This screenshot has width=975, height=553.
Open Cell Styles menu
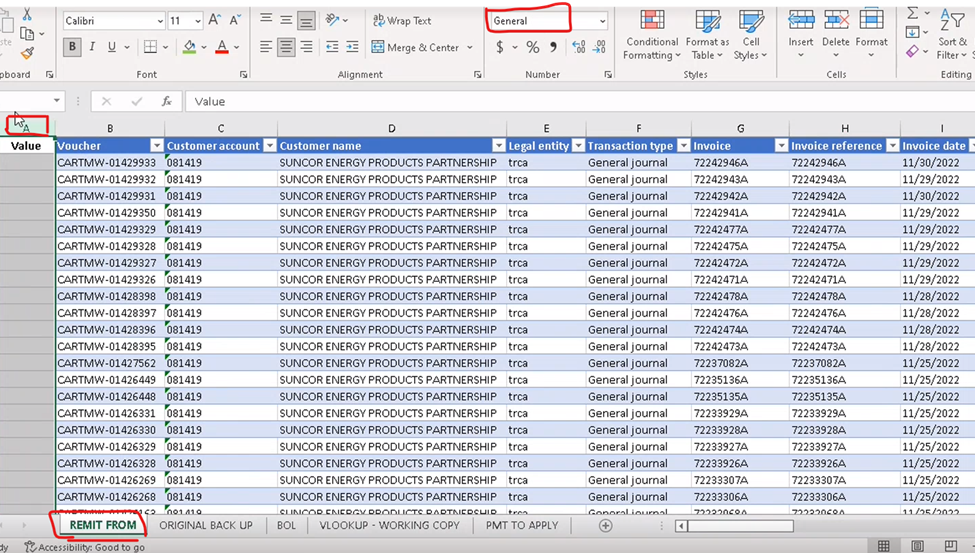751,35
